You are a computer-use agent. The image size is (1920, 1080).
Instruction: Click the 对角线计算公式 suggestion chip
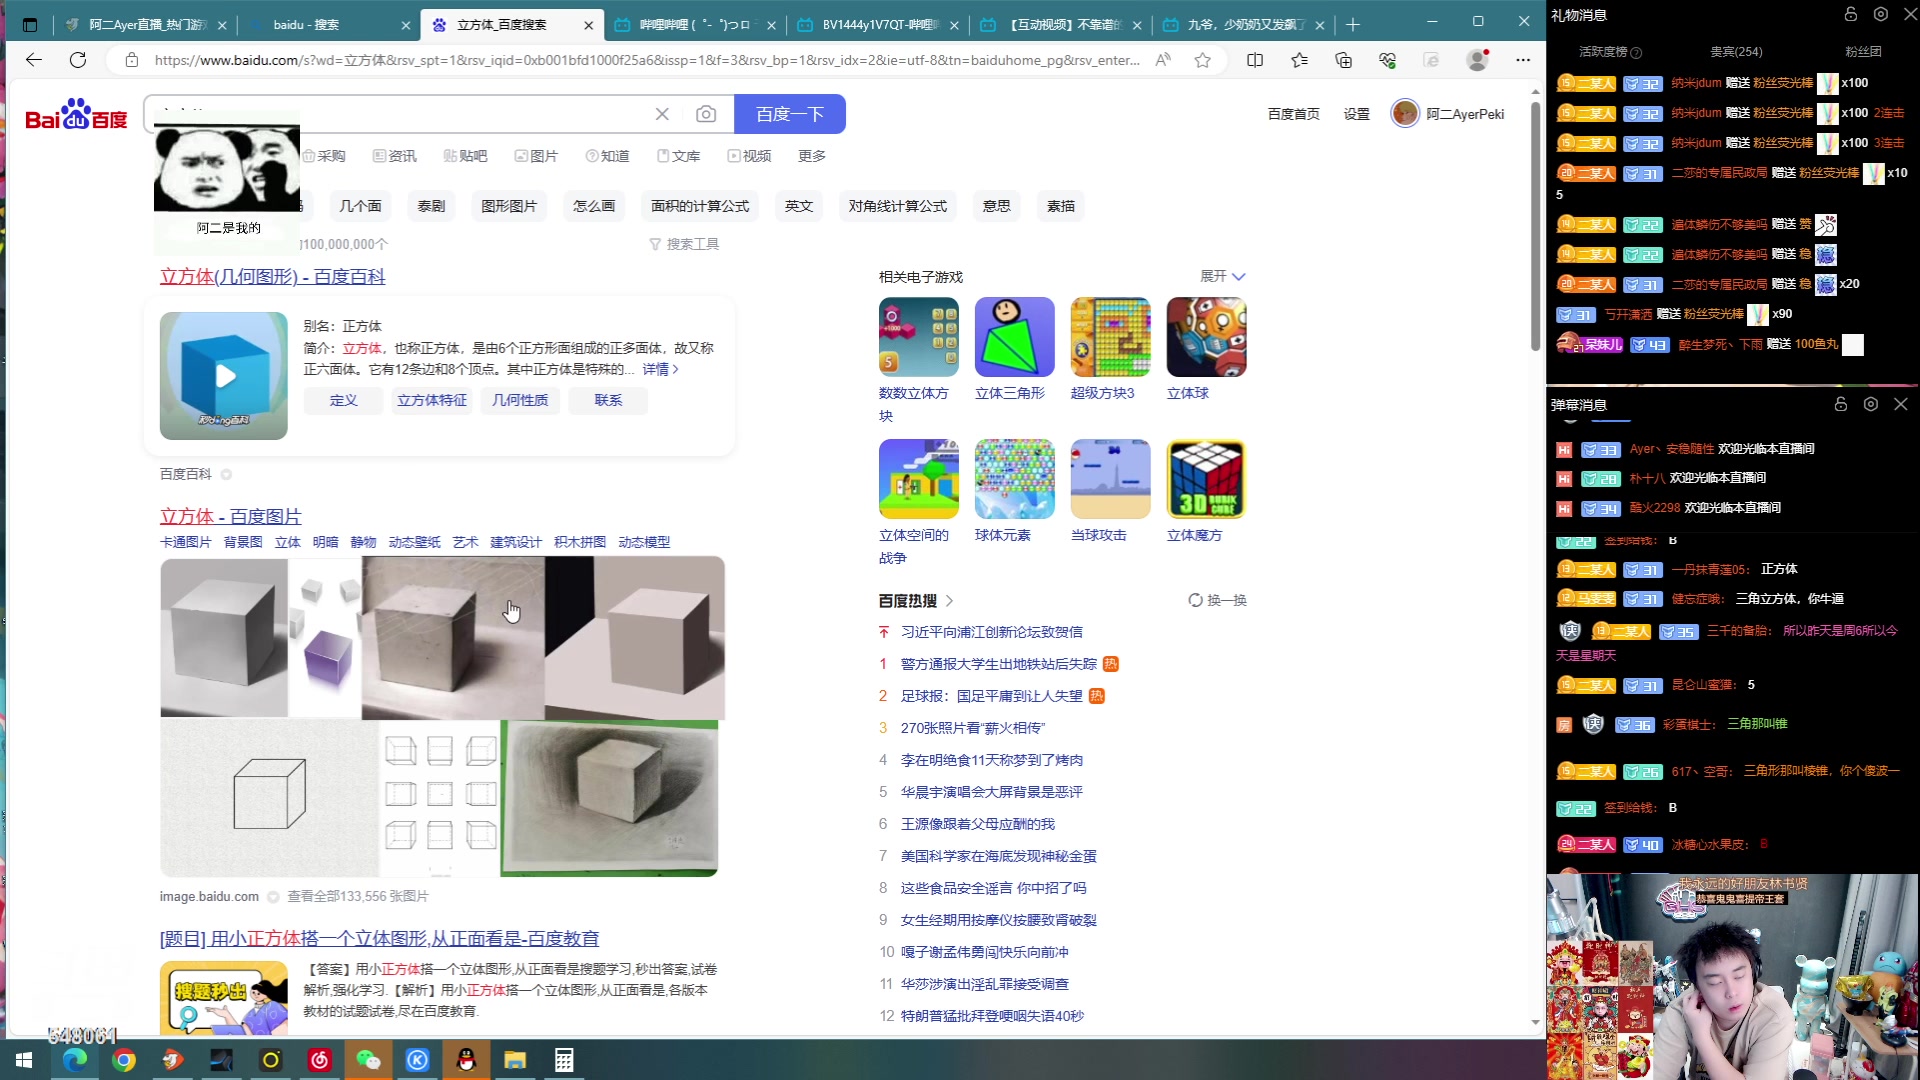[898, 206]
